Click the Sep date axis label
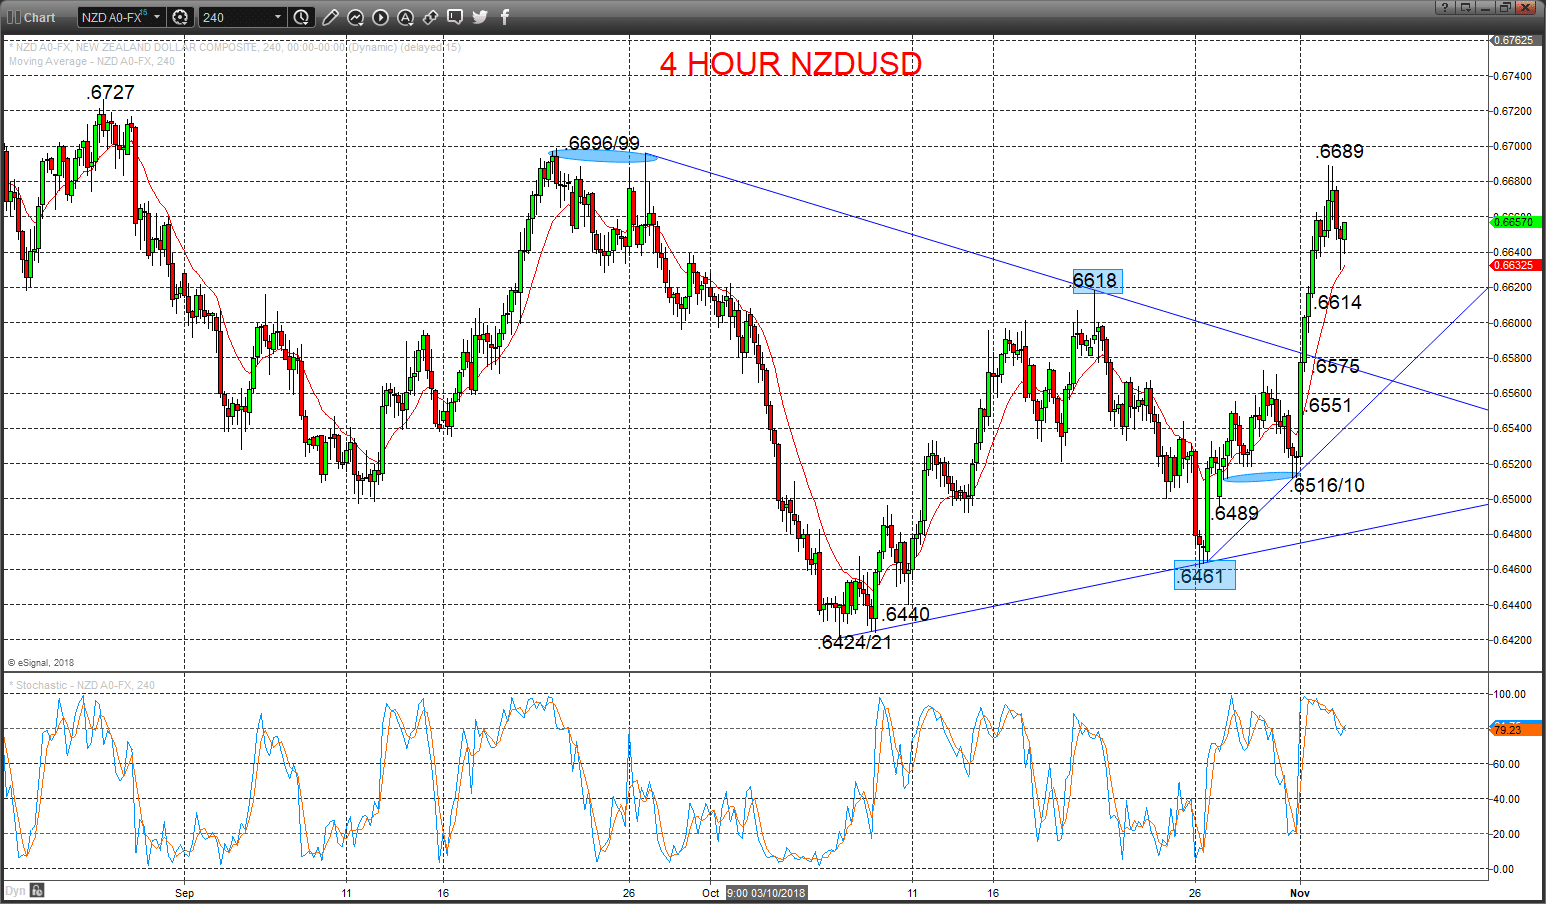This screenshot has width=1546, height=904. pyautogui.click(x=184, y=893)
